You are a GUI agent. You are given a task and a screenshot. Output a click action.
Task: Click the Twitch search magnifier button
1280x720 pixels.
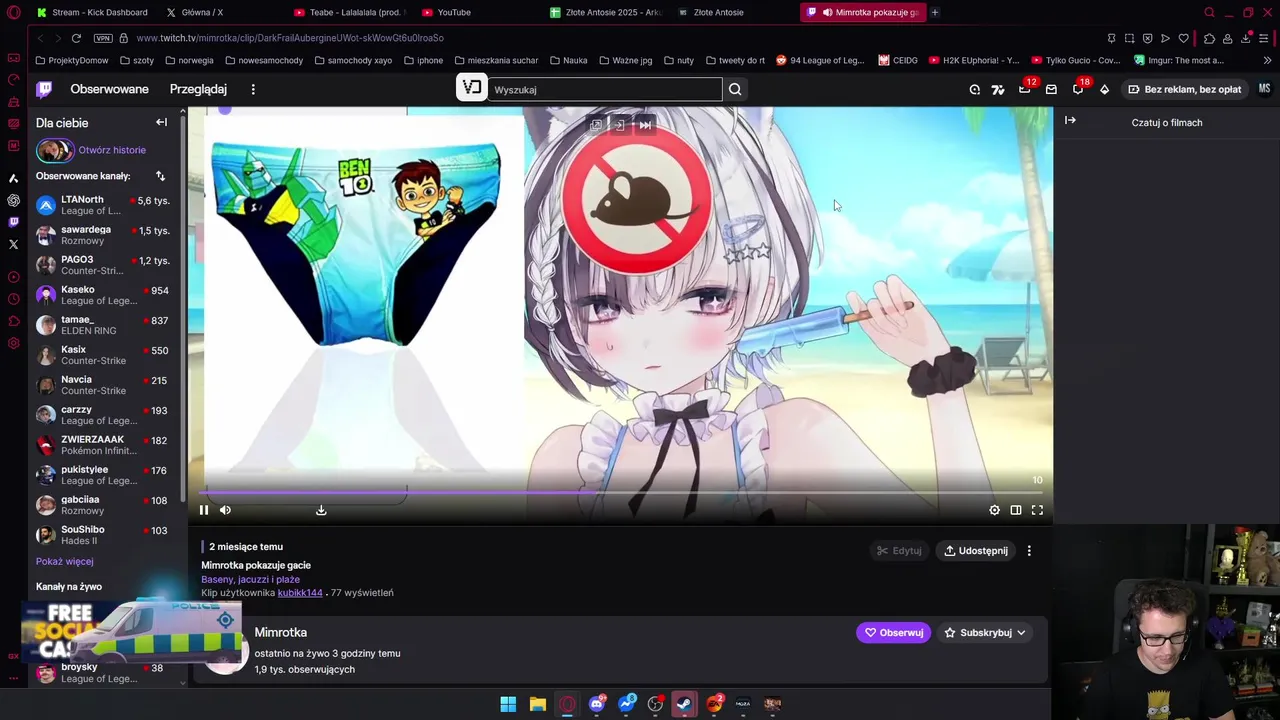pyautogui.click(x=735, y=89)
